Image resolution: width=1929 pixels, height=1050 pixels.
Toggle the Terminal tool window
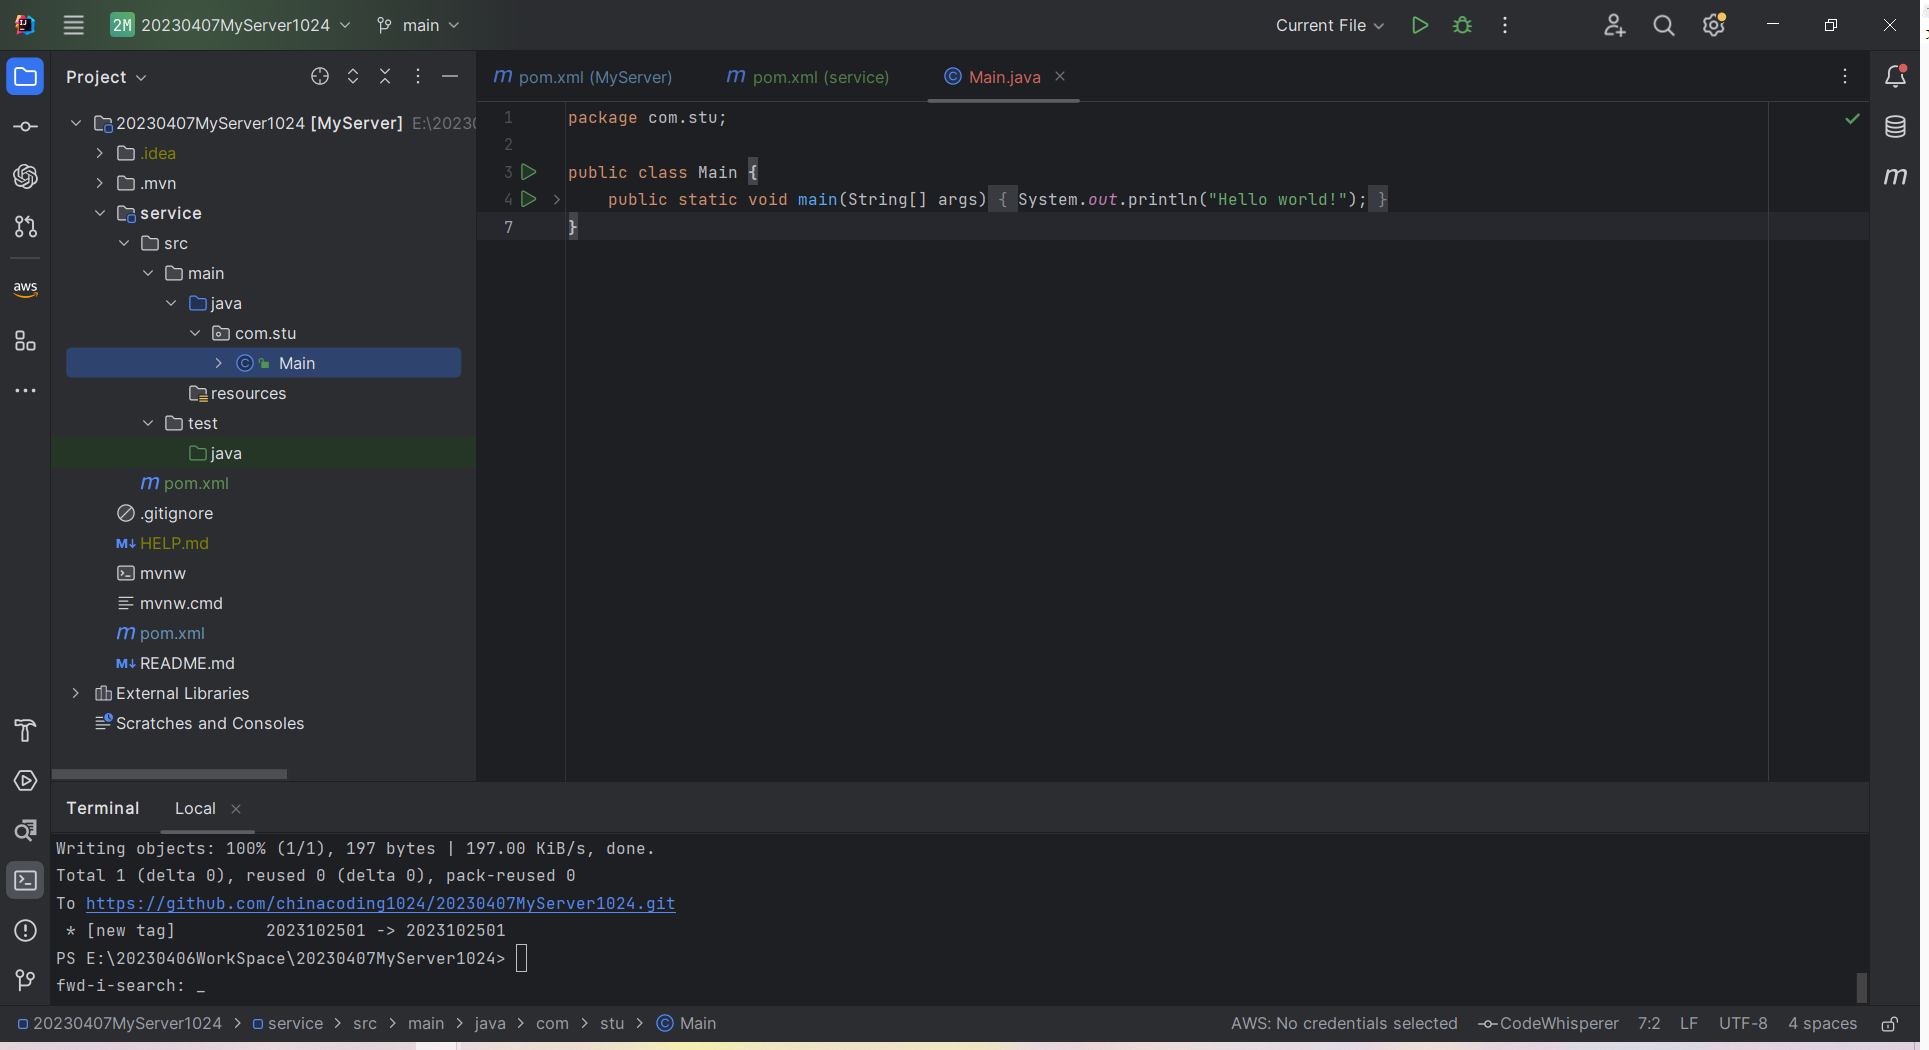(x=26, y=881)
